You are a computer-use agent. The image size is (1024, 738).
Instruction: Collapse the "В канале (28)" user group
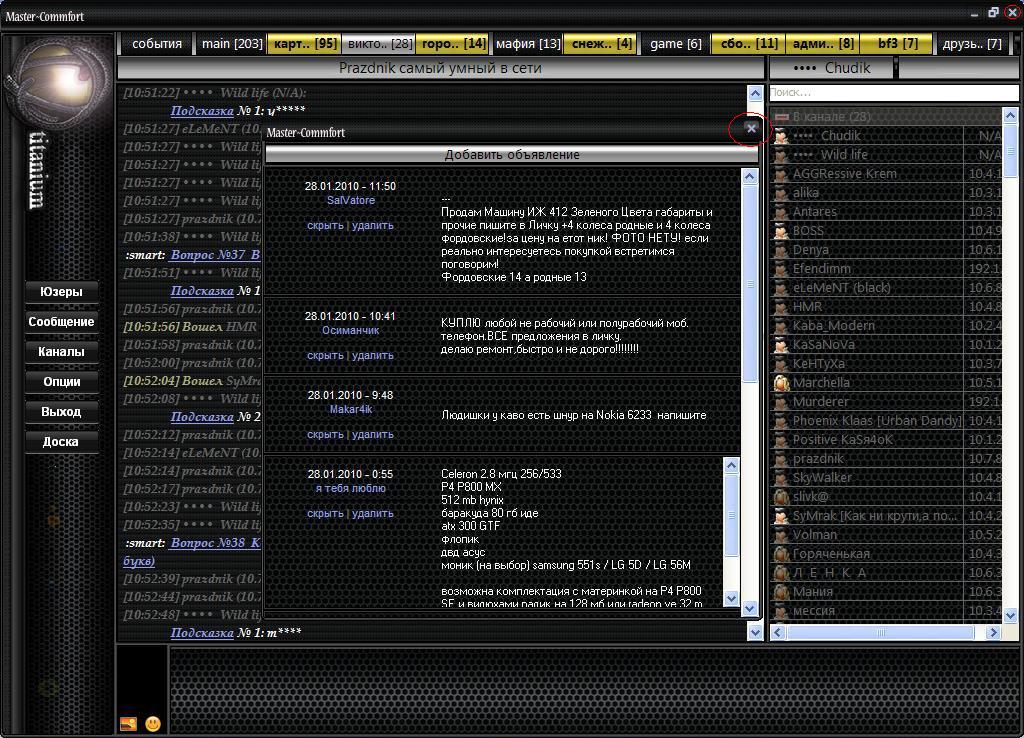tap(782, 117)
